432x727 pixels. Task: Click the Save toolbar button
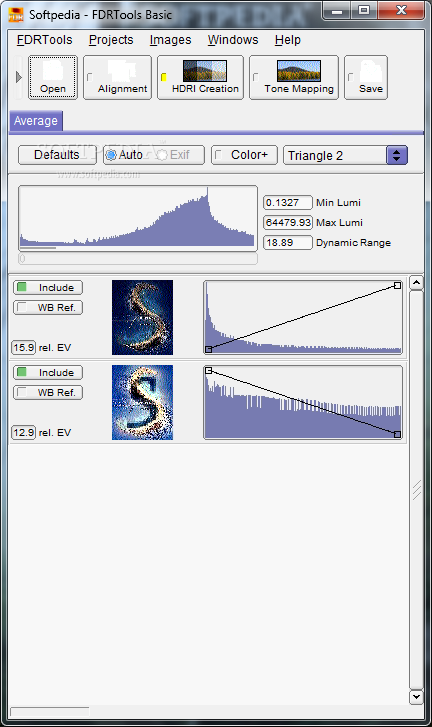pos(366,77)
